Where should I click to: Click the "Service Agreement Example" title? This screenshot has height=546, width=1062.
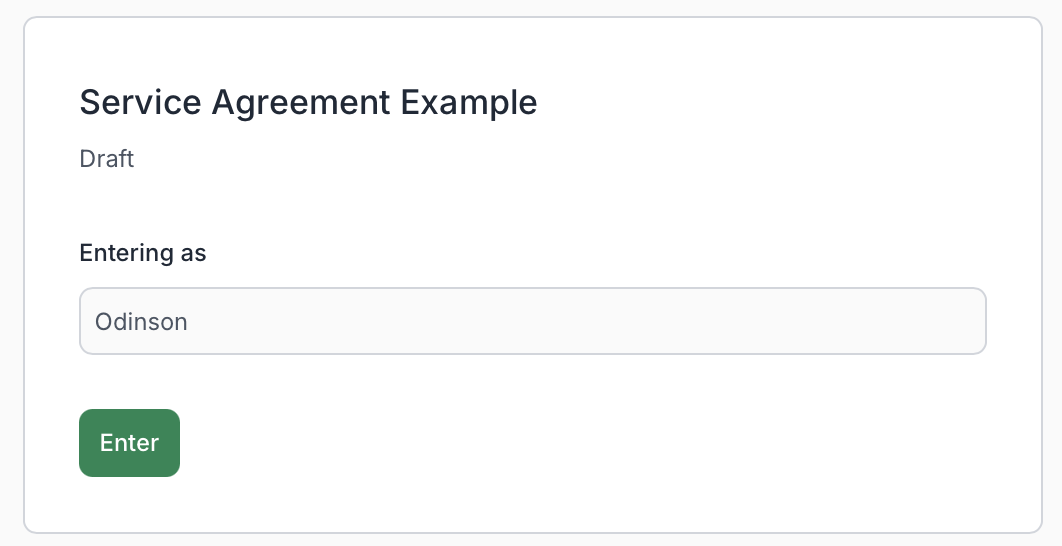pos(308,102)
